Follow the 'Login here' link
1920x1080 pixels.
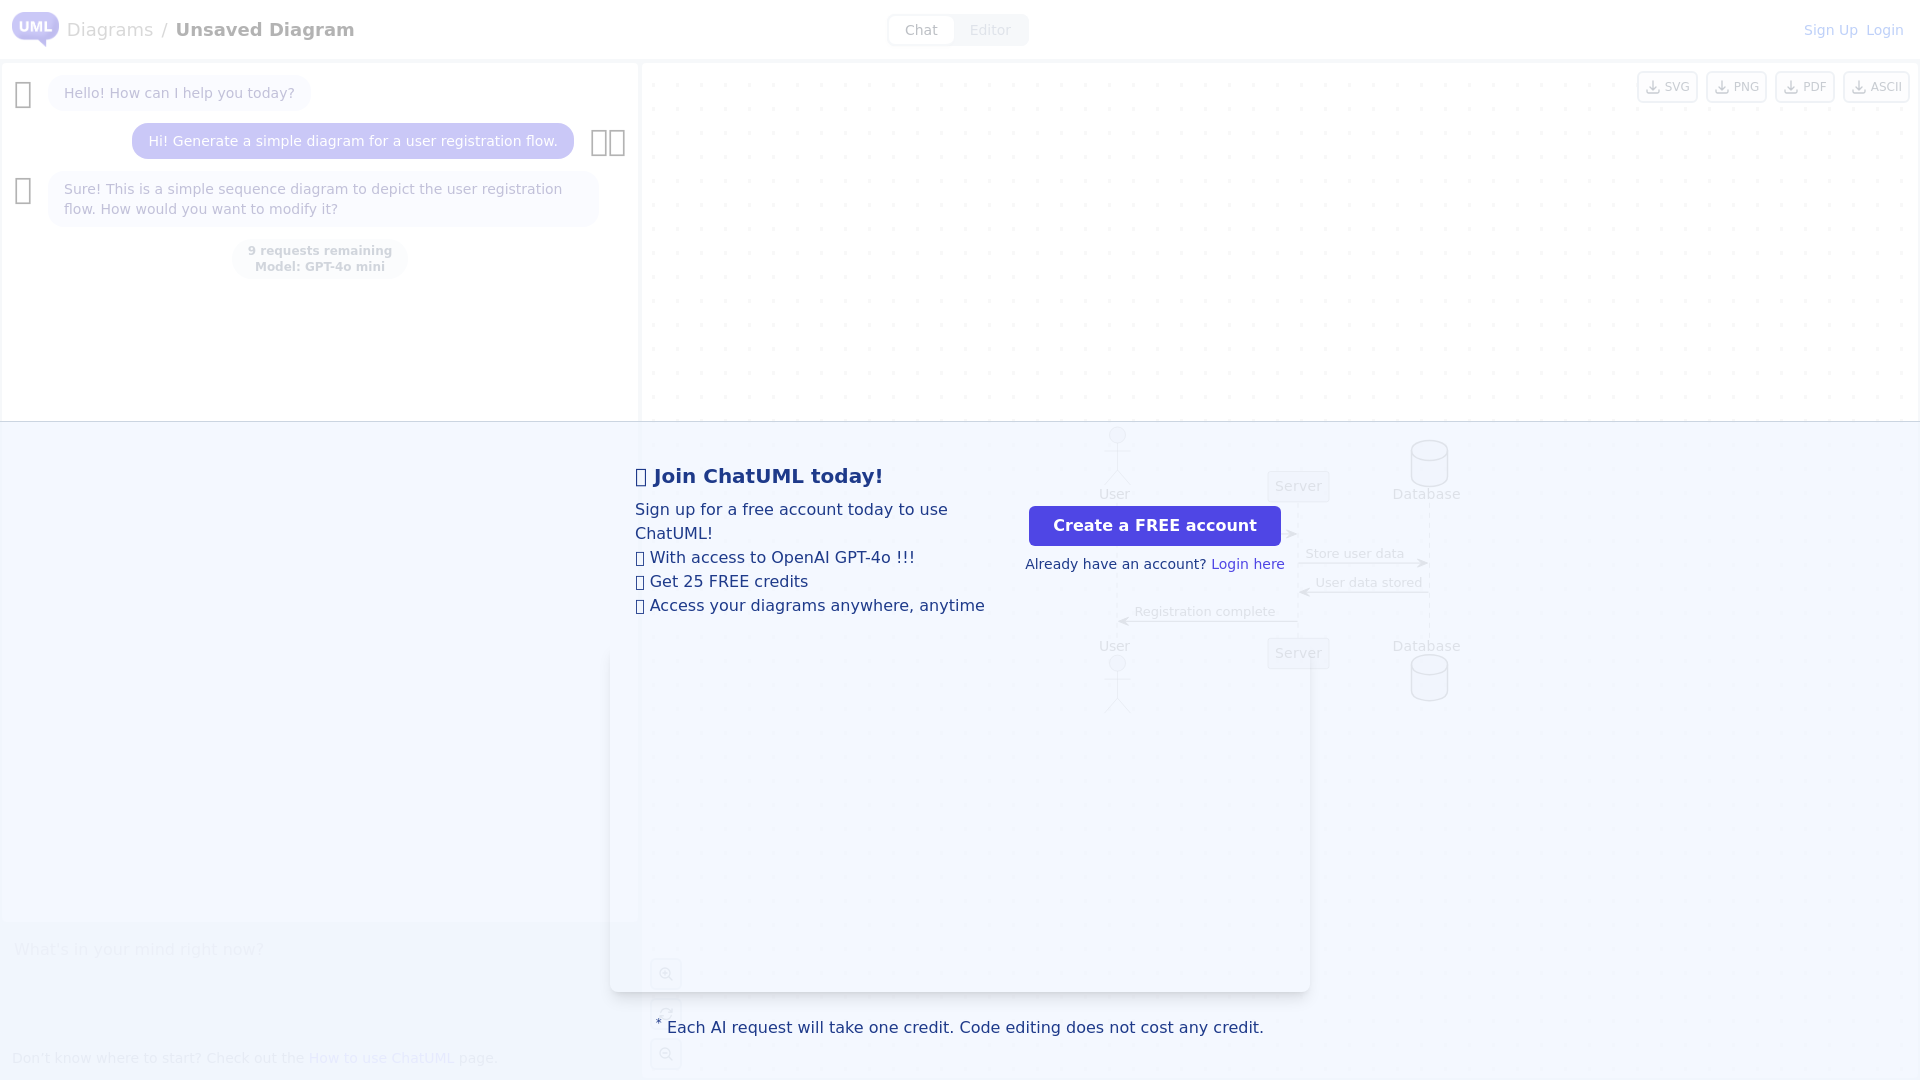point(1247,564)
